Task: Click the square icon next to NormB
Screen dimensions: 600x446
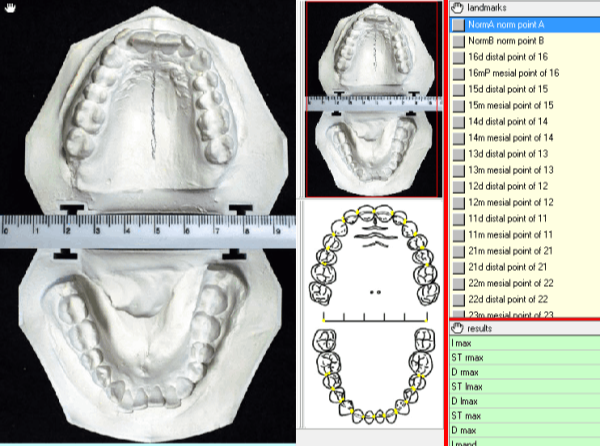Action: tap(458, 40)
